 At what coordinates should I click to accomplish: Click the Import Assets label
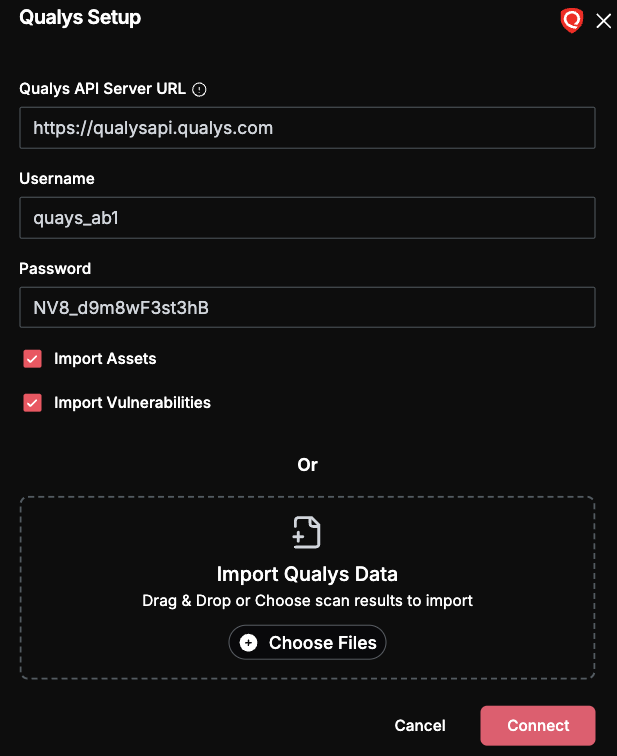pyautogui.click(x=105, y=359)
